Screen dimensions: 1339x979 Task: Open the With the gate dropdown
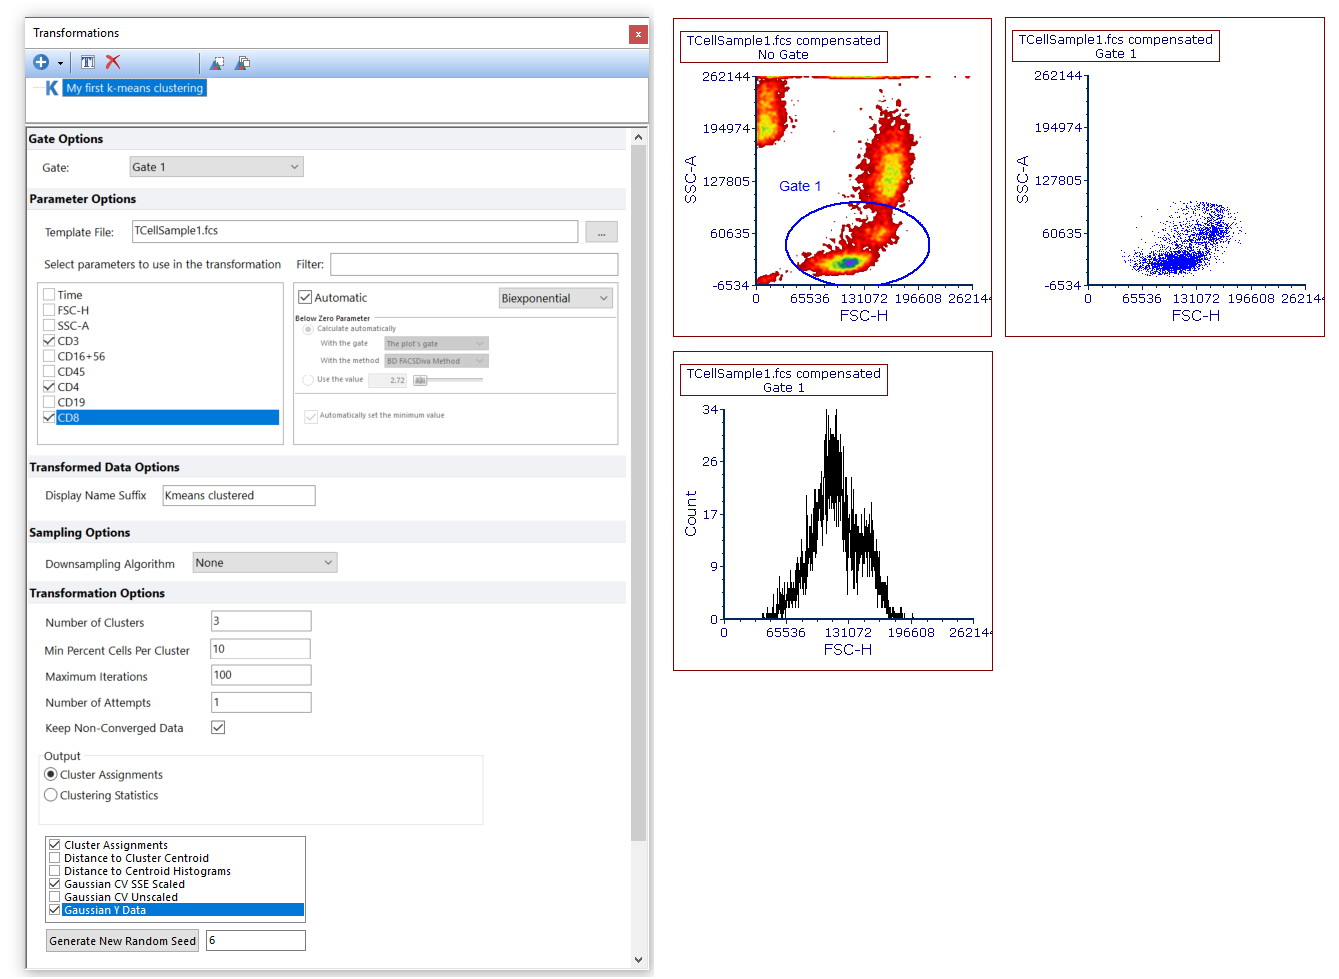pos(436,343)
